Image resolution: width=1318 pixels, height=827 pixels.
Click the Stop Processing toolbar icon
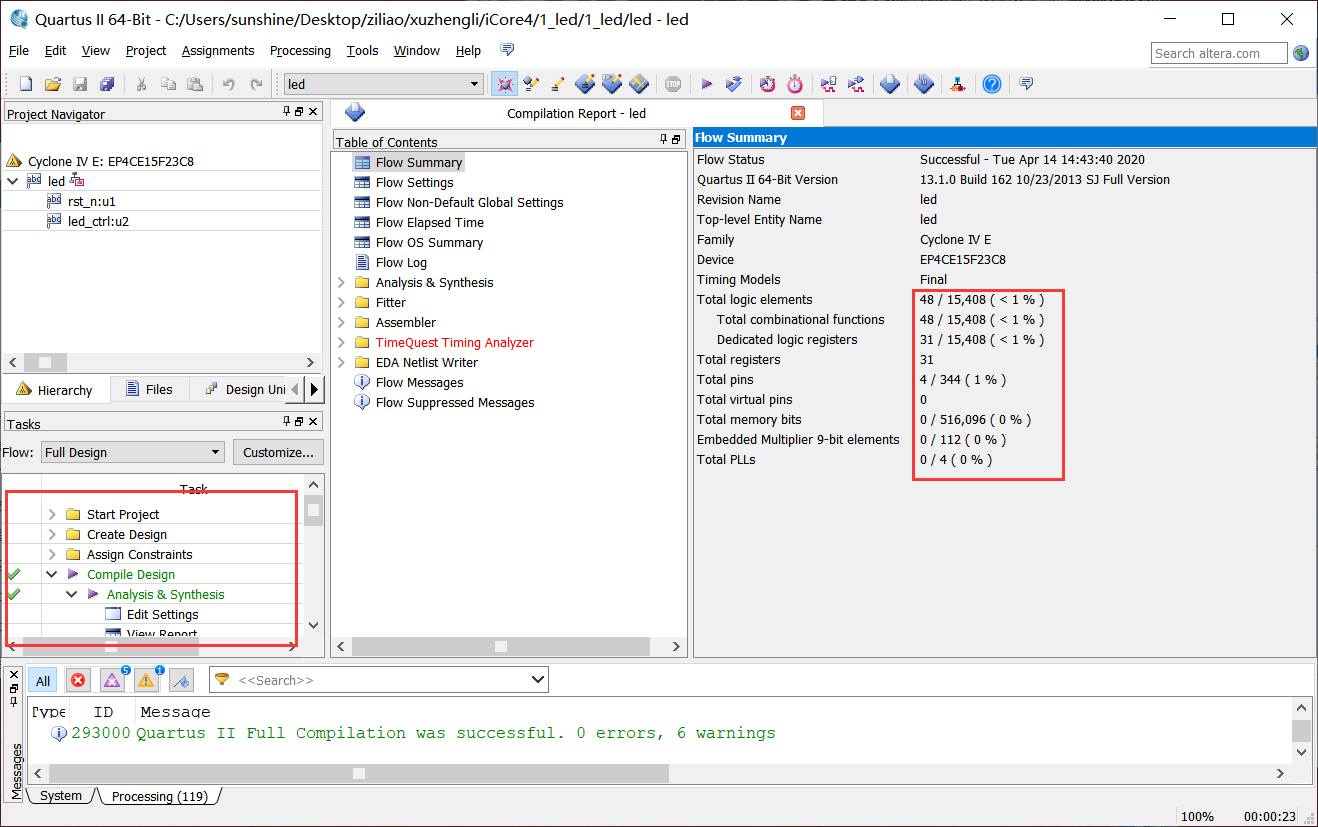(673, 84)
